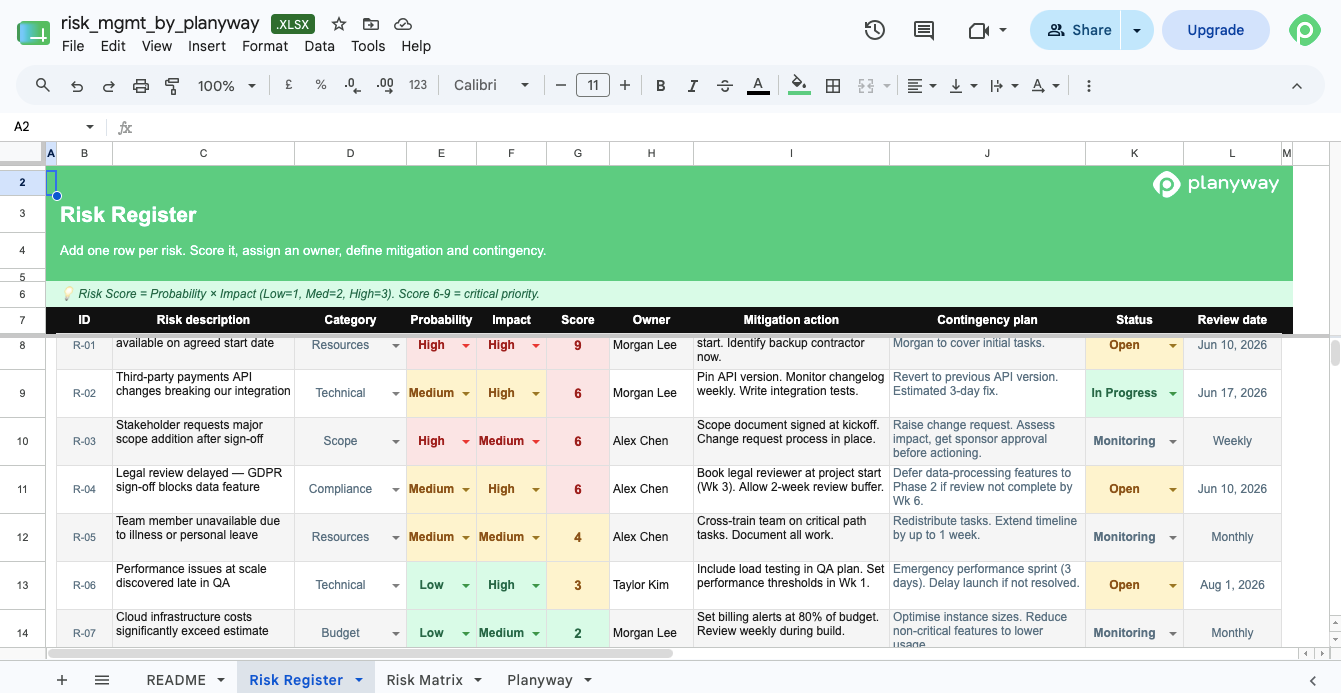This screenshot has height=693, width=1341.
Task: Increase decimal places
Action: click(385, 86)
